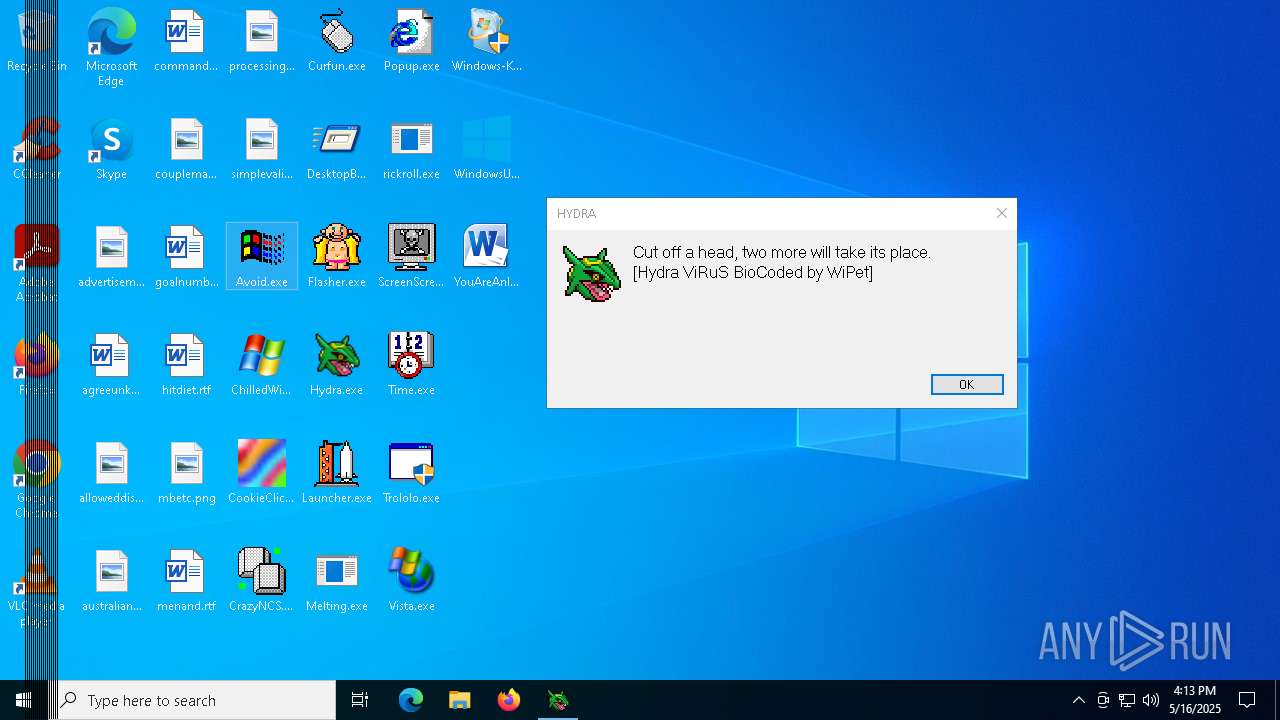Screen dimensions: 1280x720
Task: Open File Explorer from the taskbar
Action: 460,700
